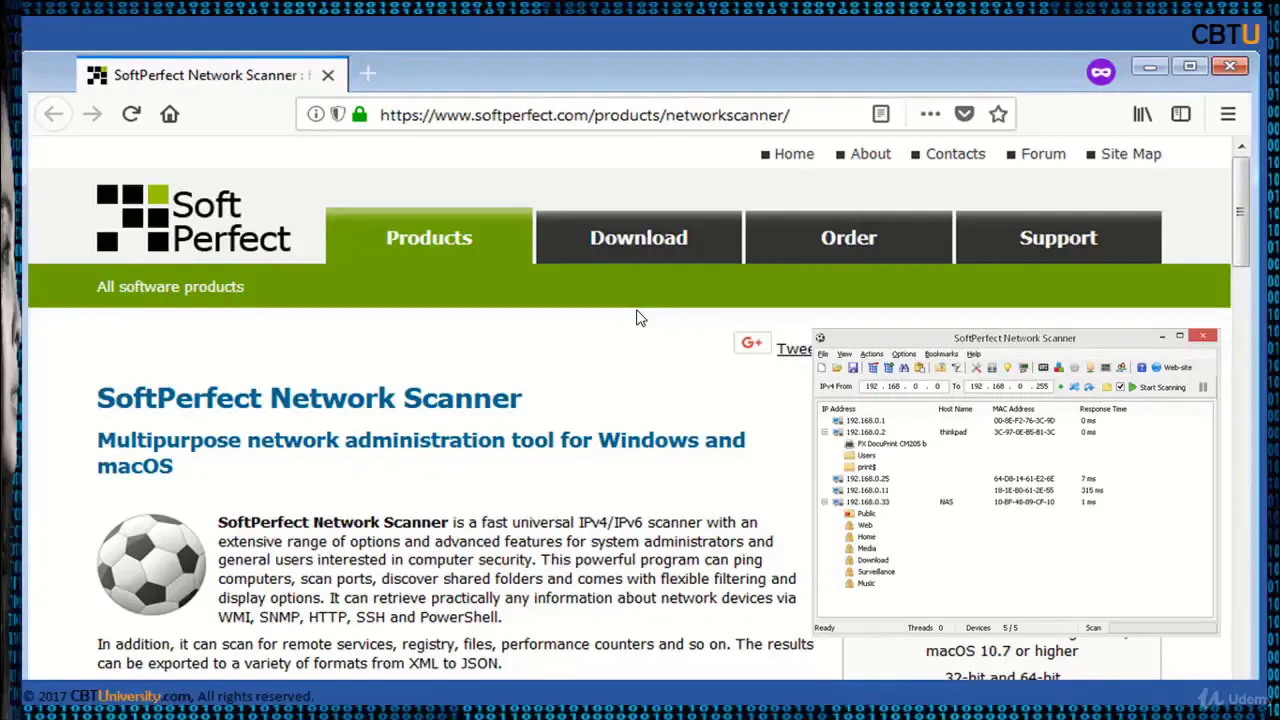Open tracking protection shield in address bar
Image resolution: width=1280 pixels, height=720 pixels.
click(x=338, y=114)
